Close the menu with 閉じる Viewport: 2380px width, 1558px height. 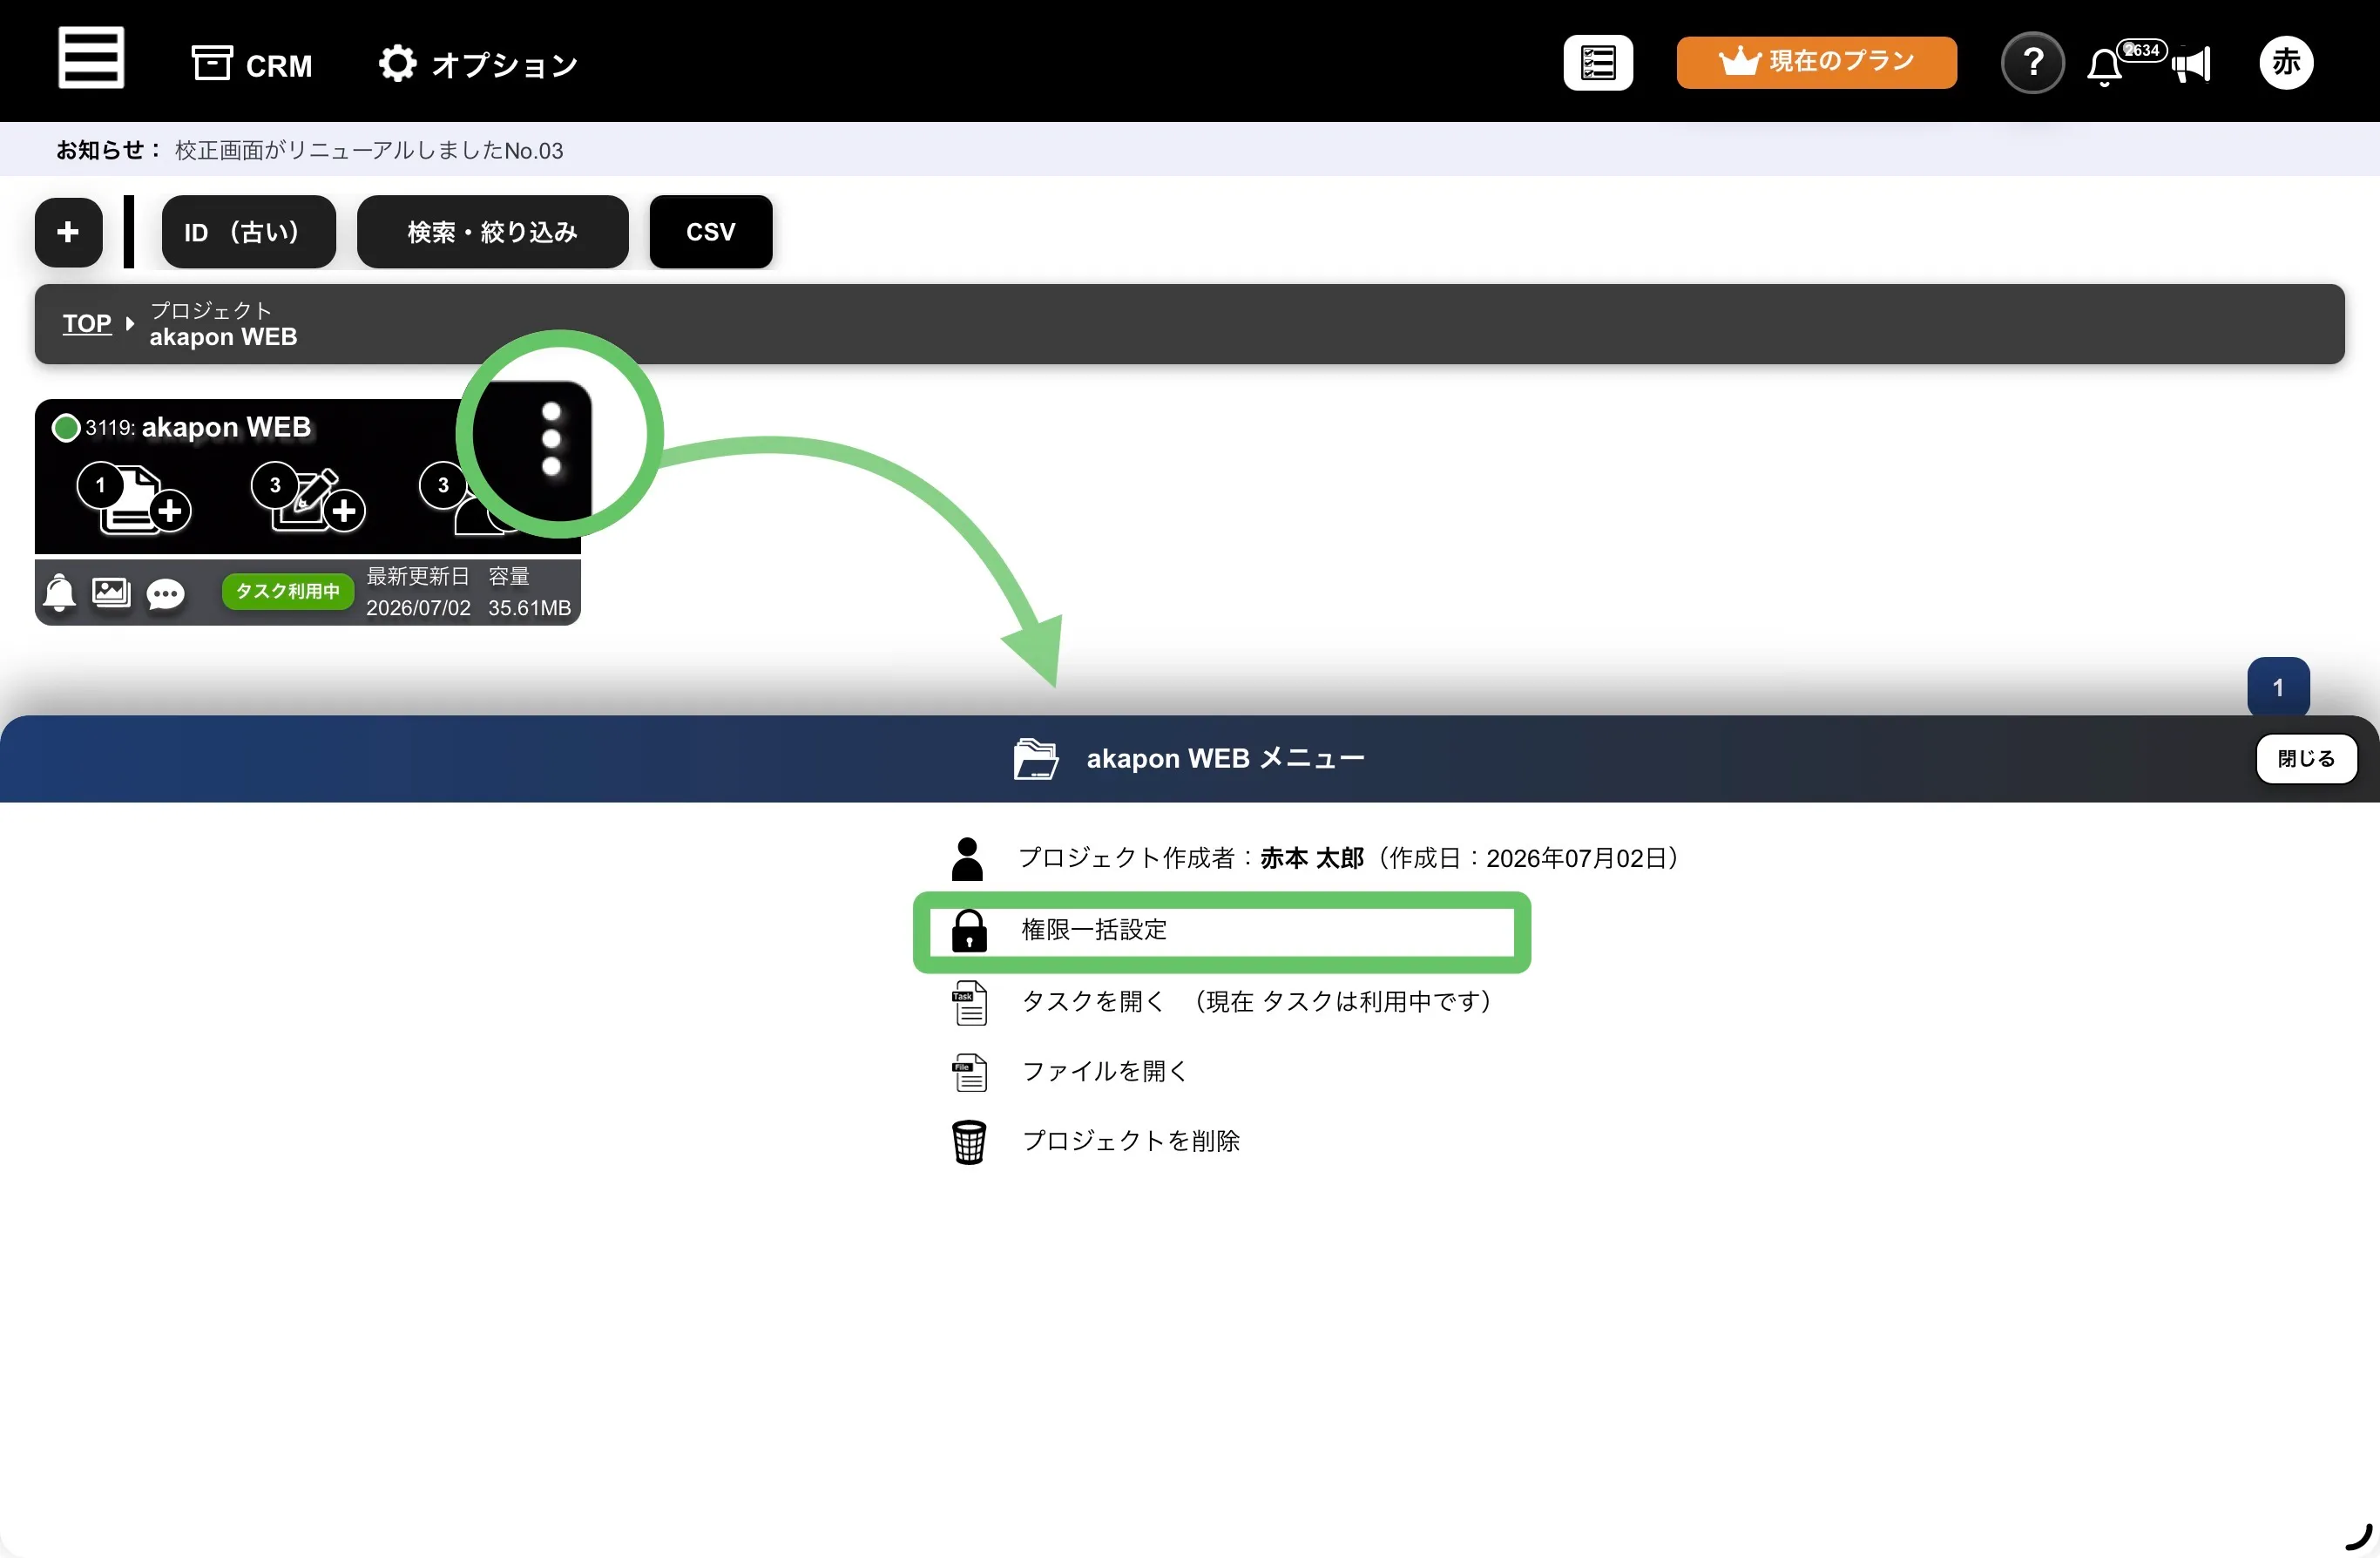(2306, 759)
